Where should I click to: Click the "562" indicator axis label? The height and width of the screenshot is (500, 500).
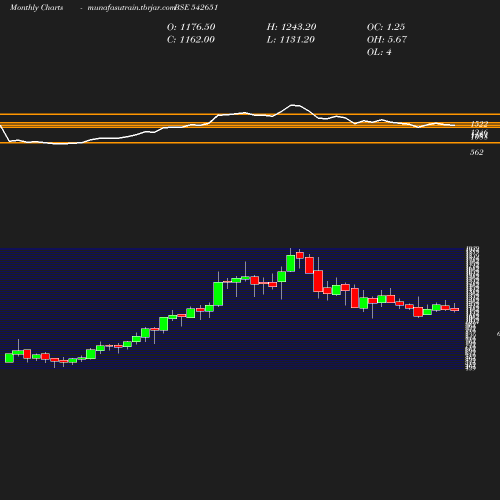[477, 152]
